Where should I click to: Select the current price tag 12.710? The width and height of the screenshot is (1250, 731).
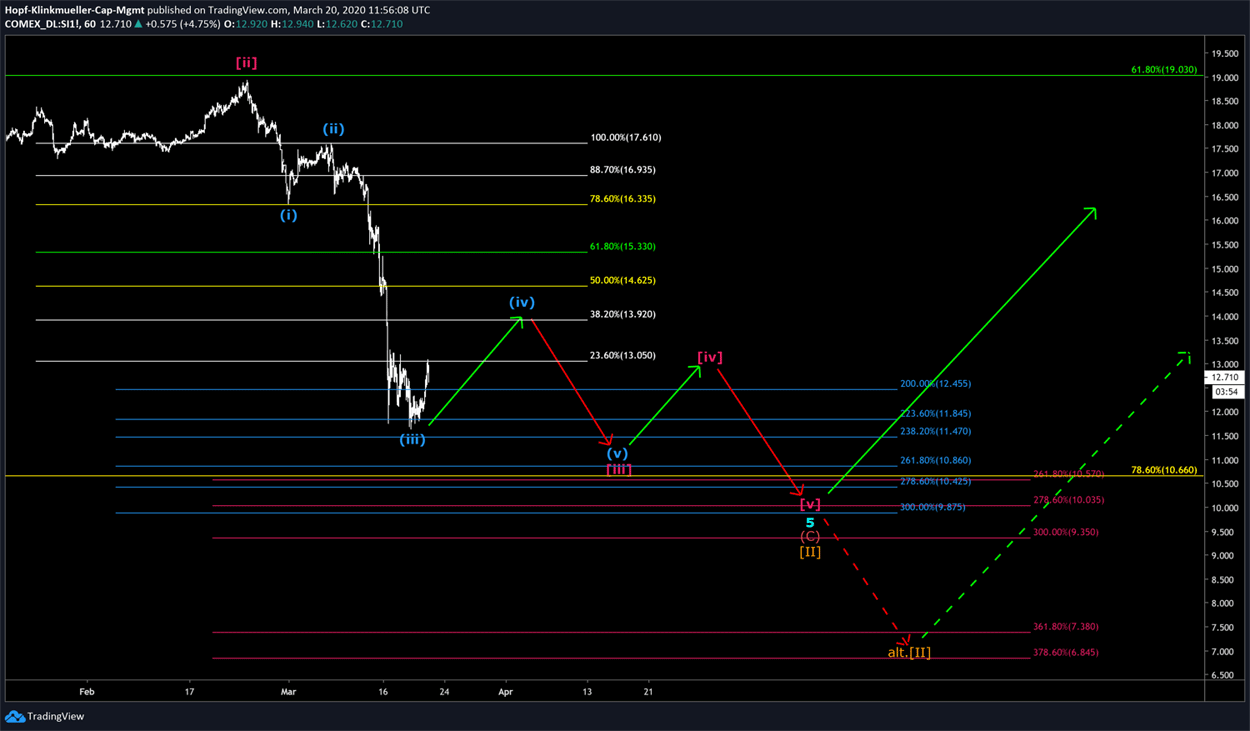[x=1224, y=377]
